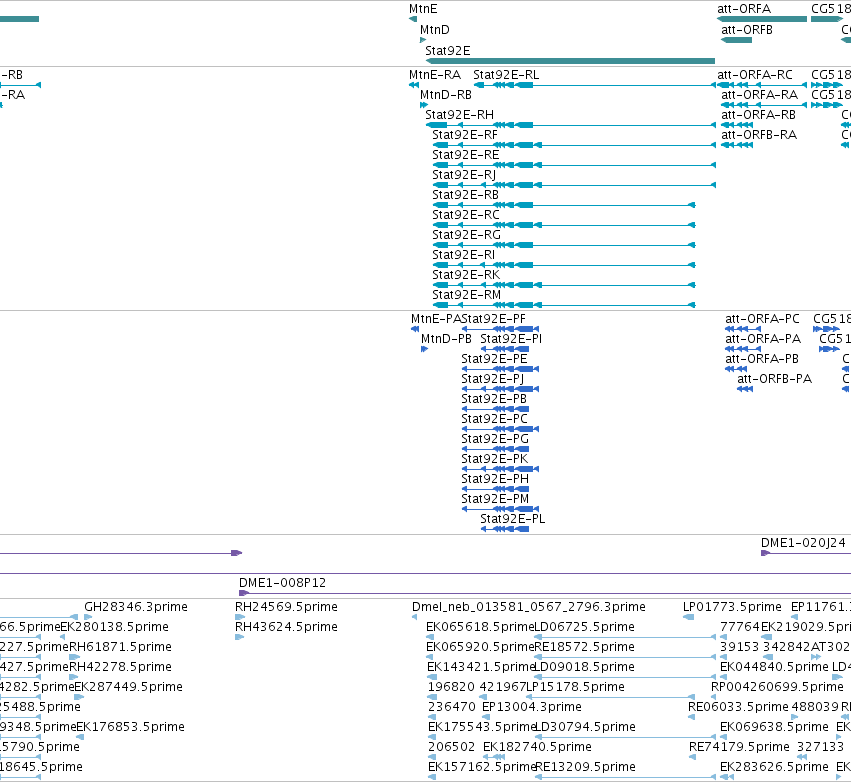Select the att-ORFA-RC transcript
Screen dimensions: 851x782
pyautogui.click(x=762, y=85)
